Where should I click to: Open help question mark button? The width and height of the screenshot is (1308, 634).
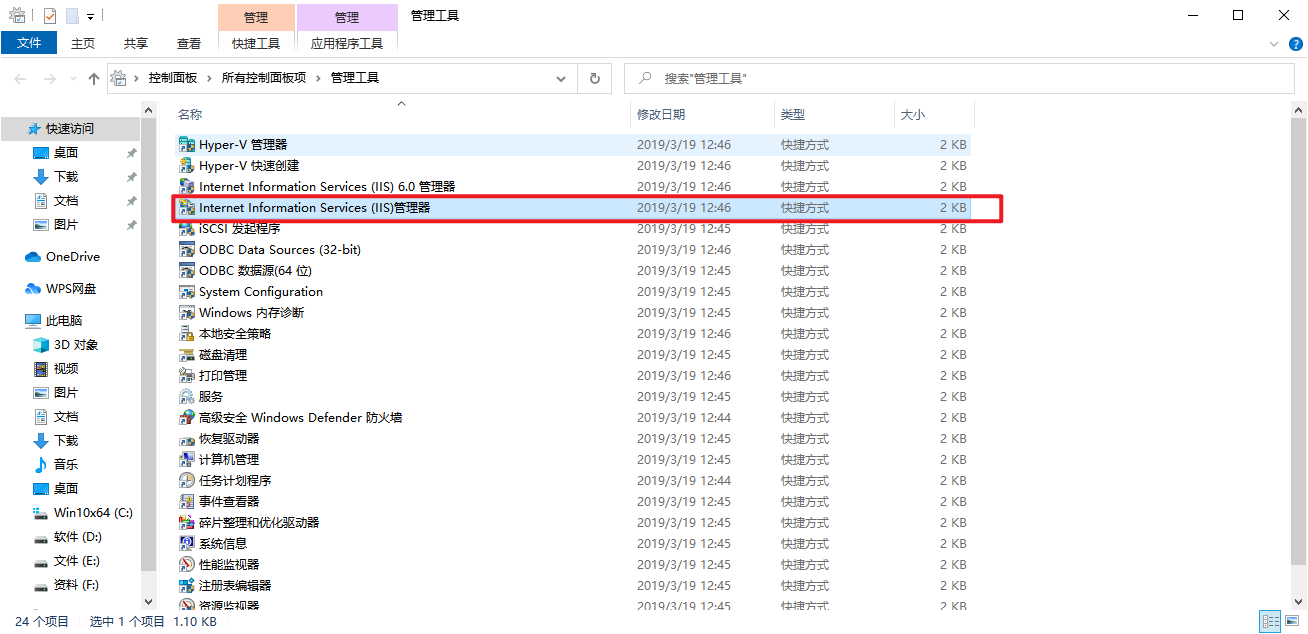[1294, 44]
